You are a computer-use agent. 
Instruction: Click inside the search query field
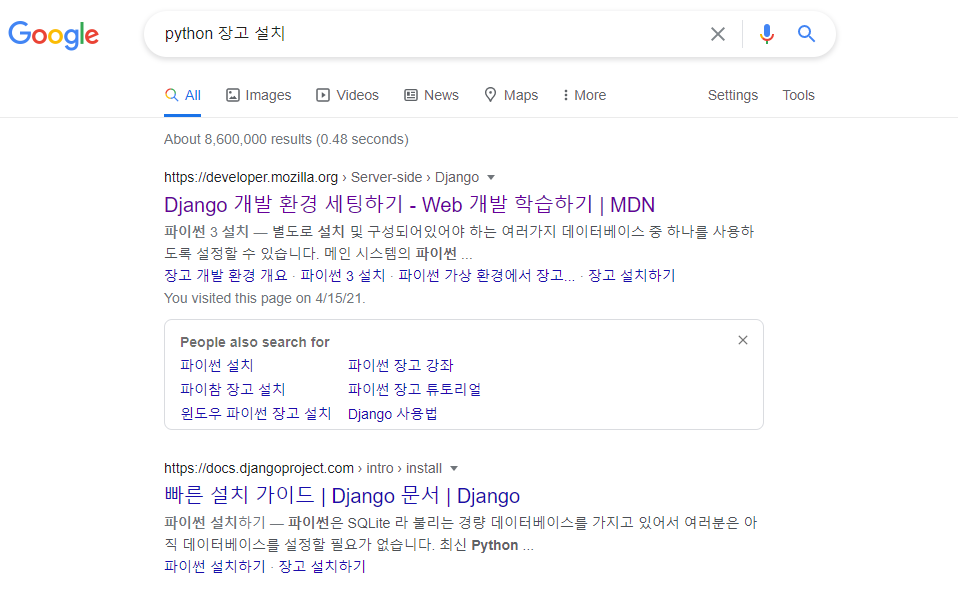coord(428,34)
